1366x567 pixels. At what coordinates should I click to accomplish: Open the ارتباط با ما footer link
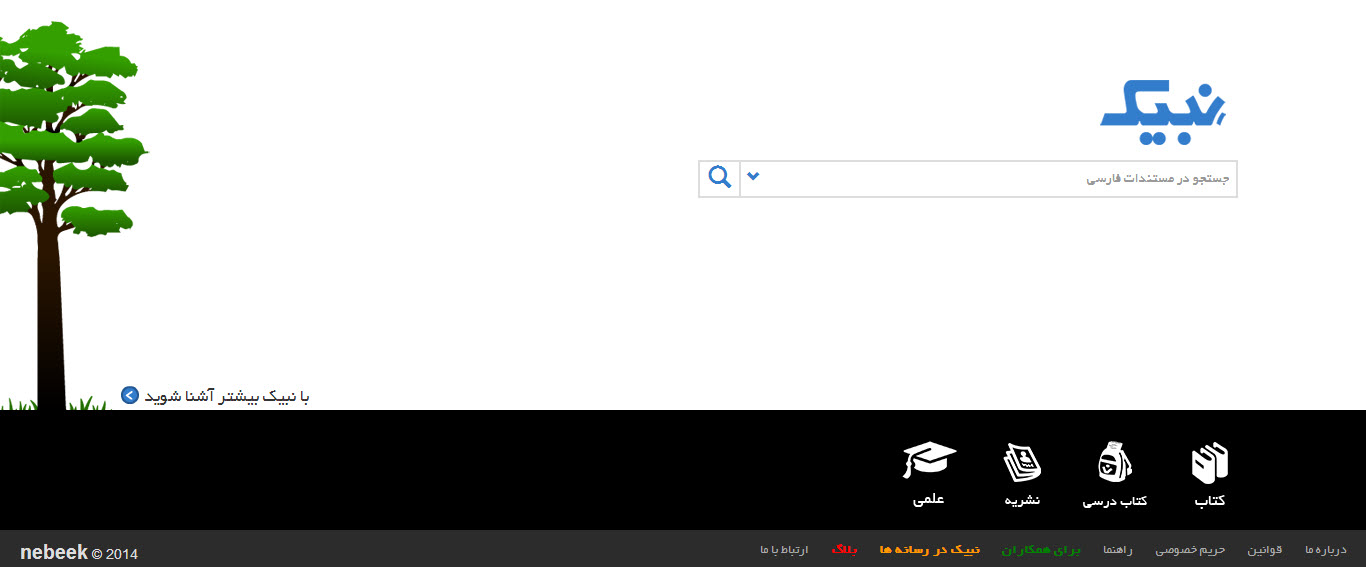point(784,550)
